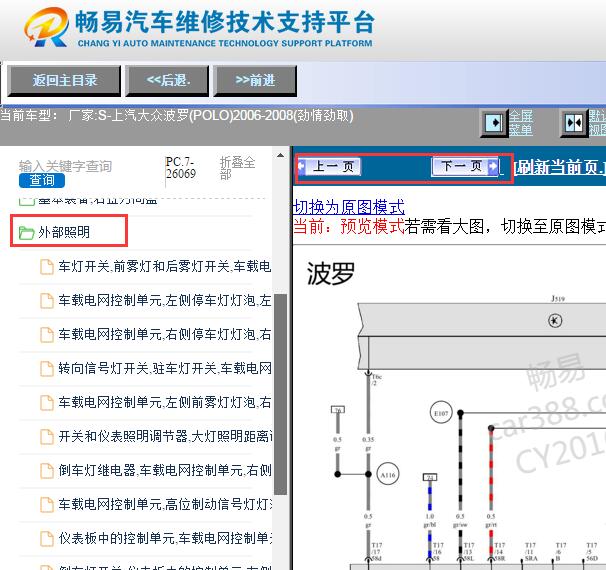
Task: Click the tree scrollbar up arrow
Action: [281, 155]
